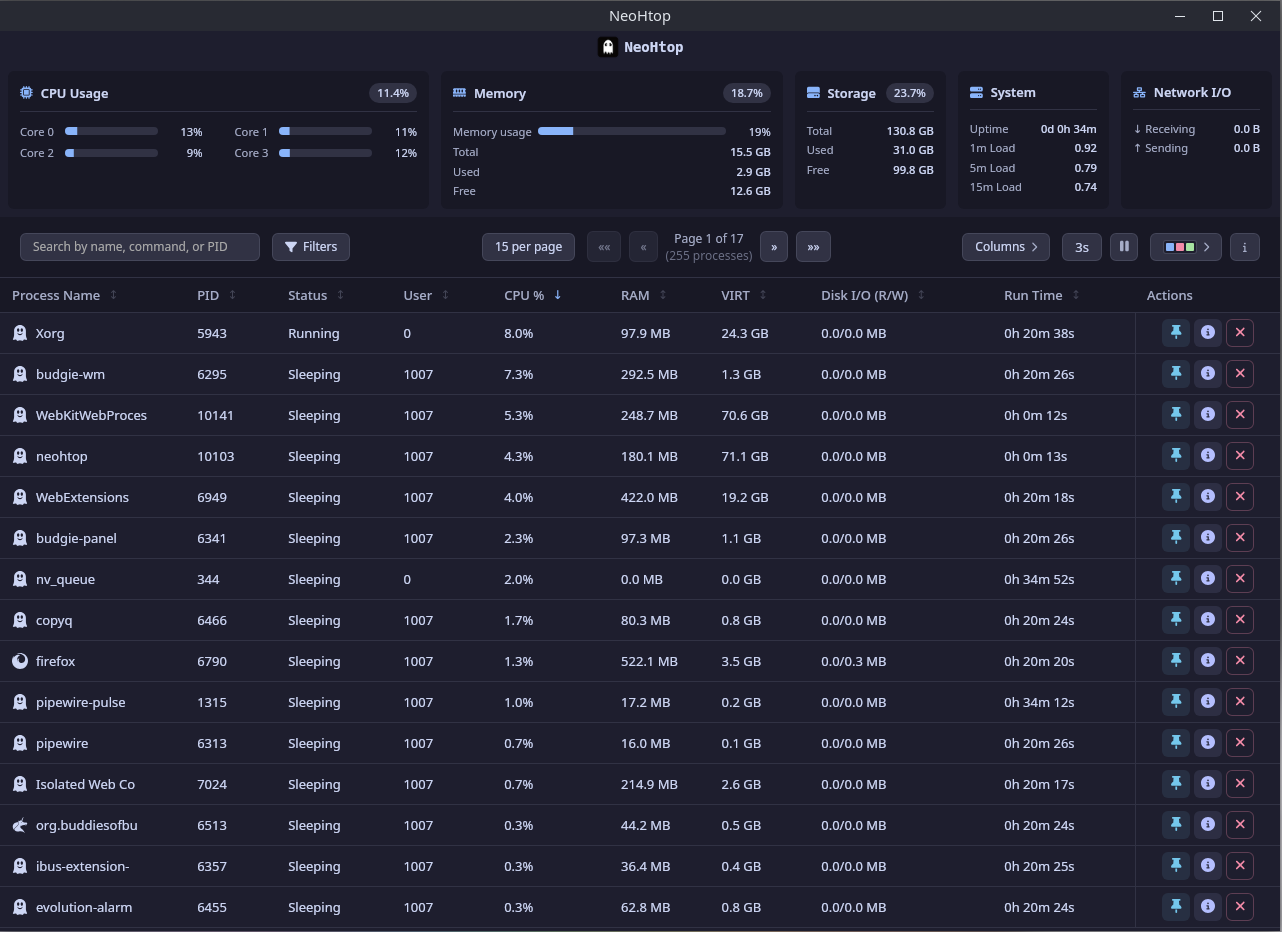Kill the org.buddiesofbu process
1282x932 pixels.
1240,825
